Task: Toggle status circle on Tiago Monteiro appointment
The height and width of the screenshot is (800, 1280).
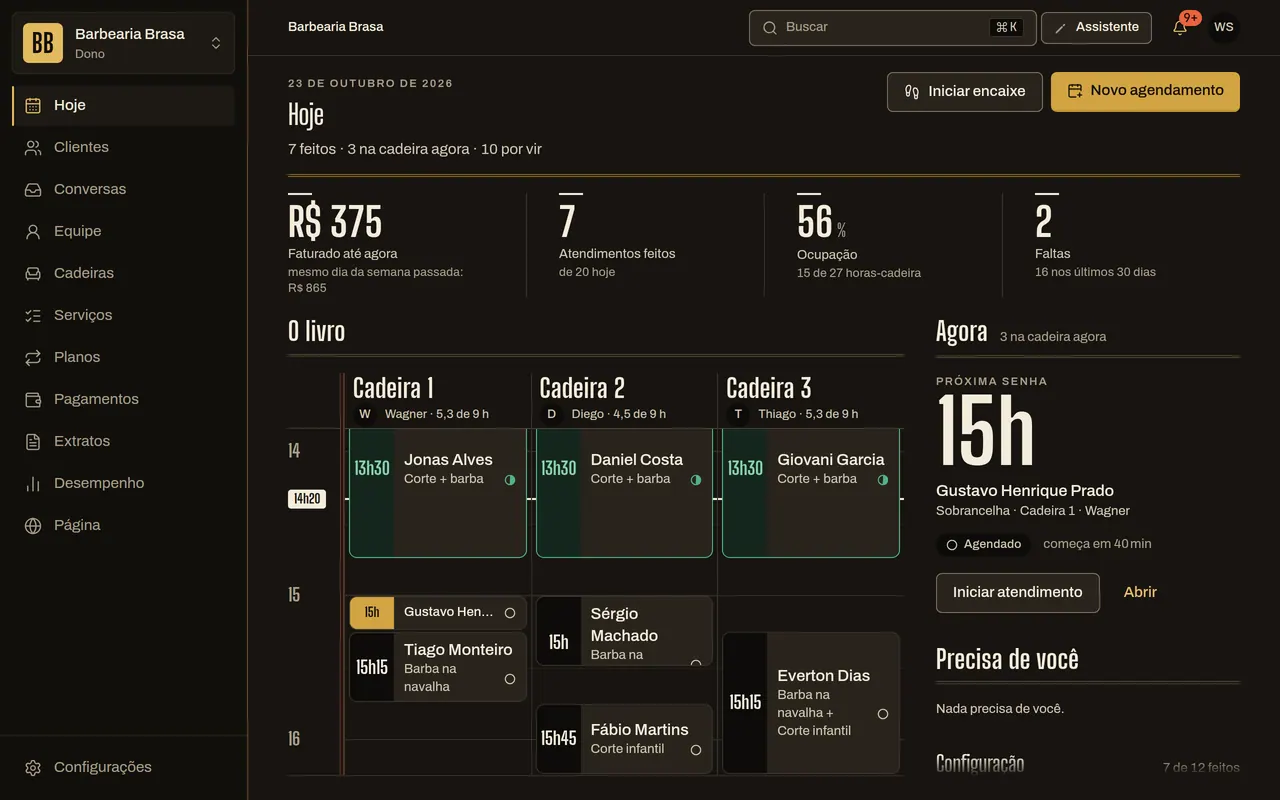Action: click(510, 679)
